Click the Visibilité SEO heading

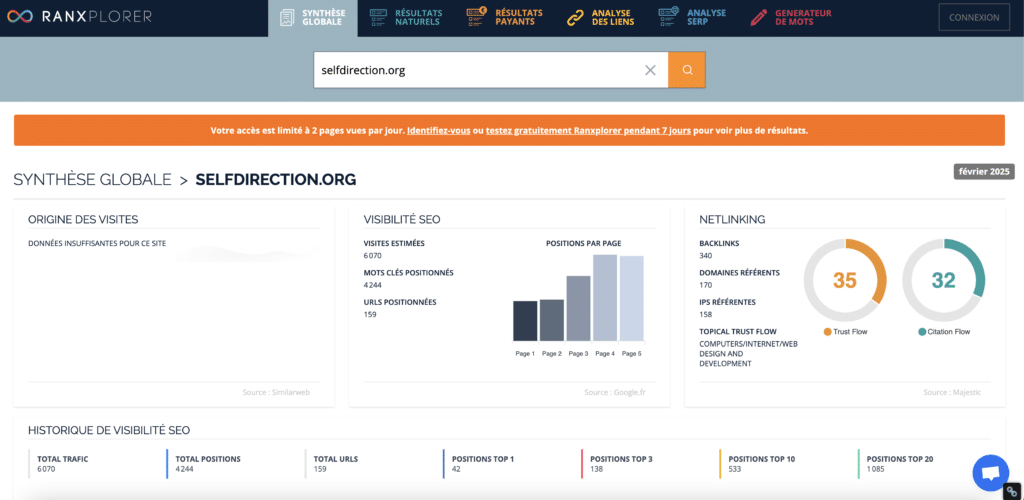coord(402,220)
